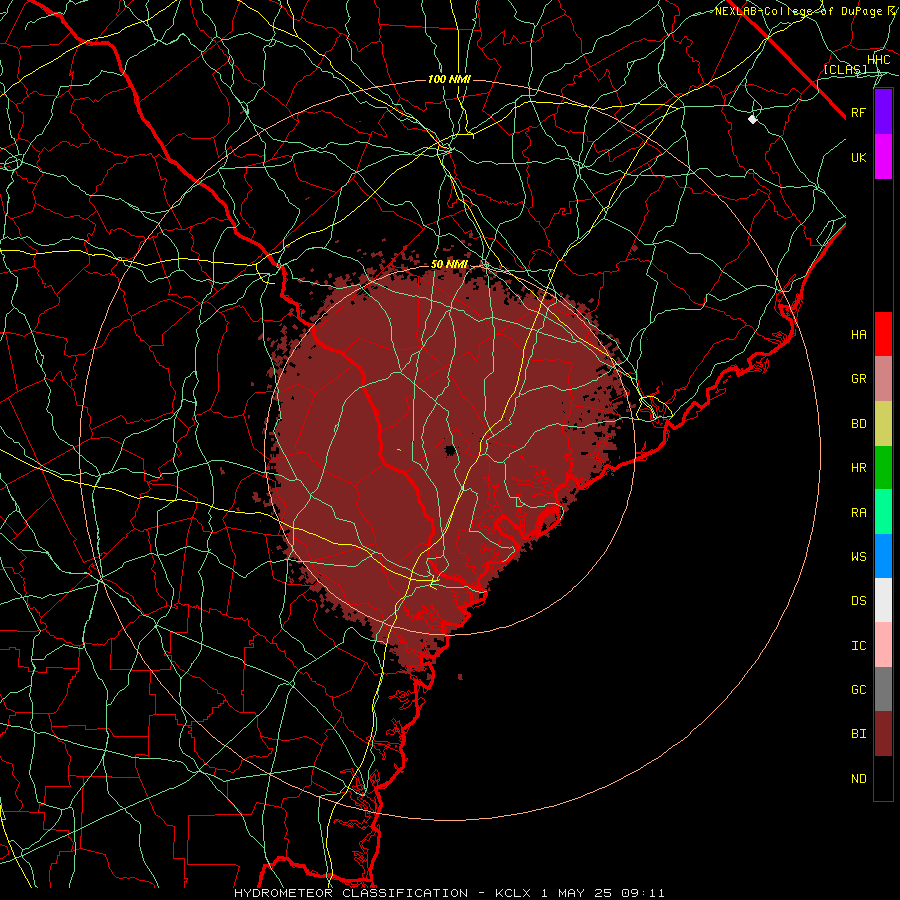Click the black radar site dot at center

click(x=451, y=450)
